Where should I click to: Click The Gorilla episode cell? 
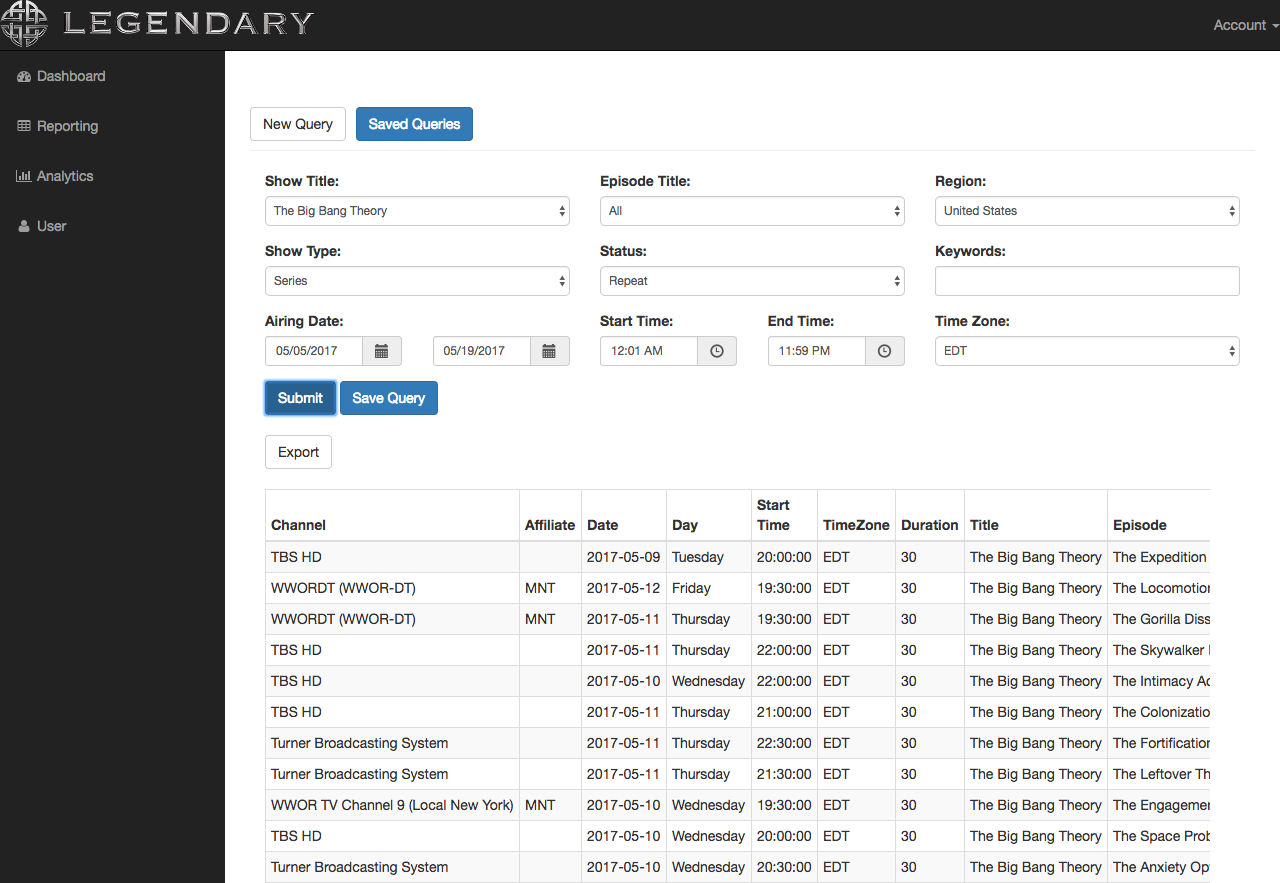[x=1159, y=619]
